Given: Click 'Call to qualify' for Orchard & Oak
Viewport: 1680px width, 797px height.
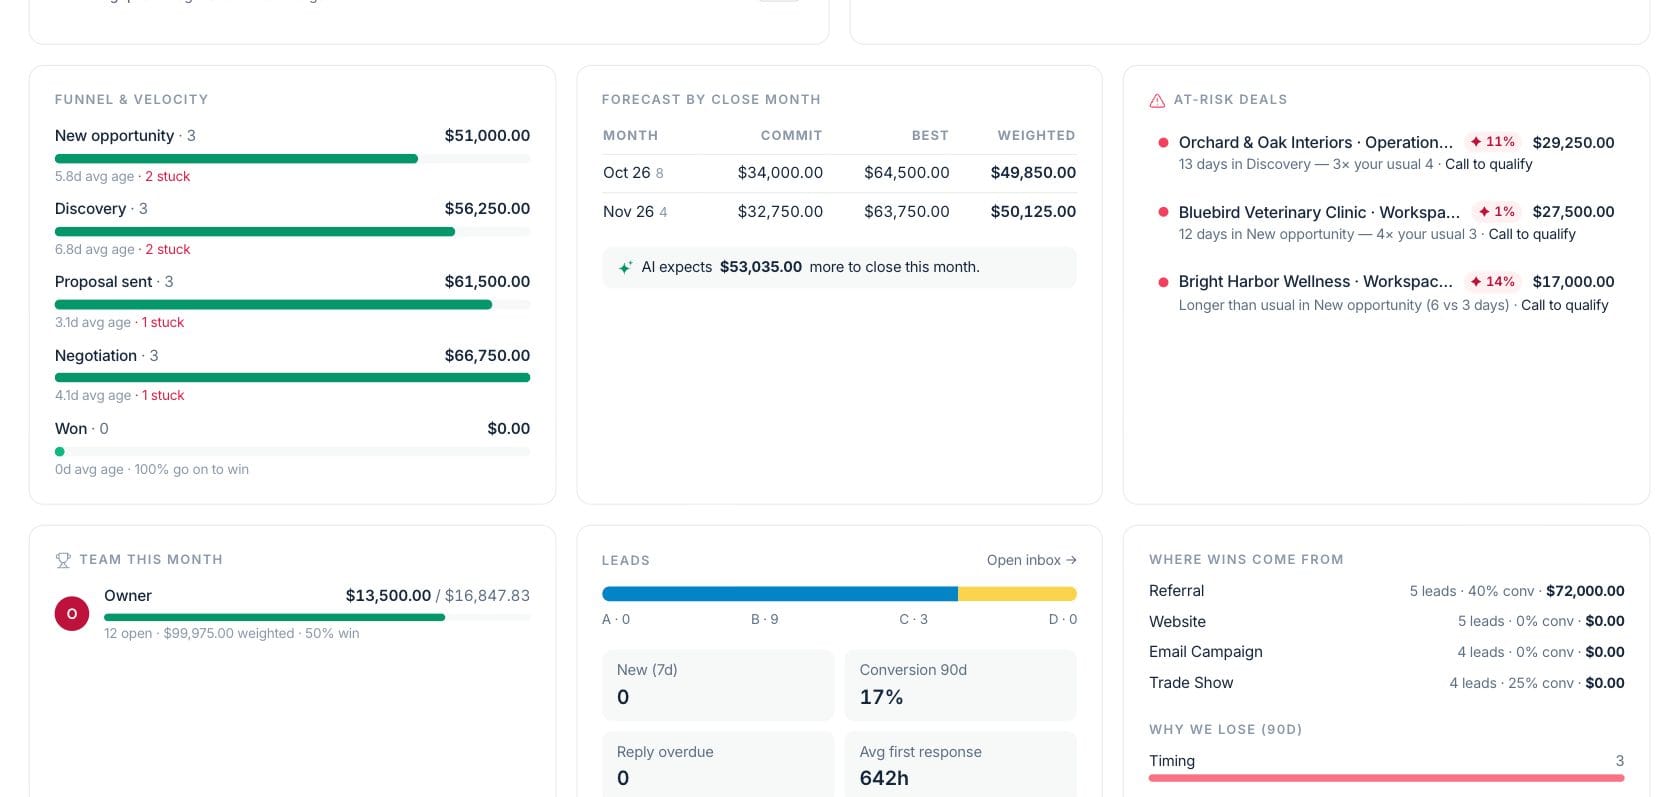Looking at the screenshot, I should click(1488, 164).
